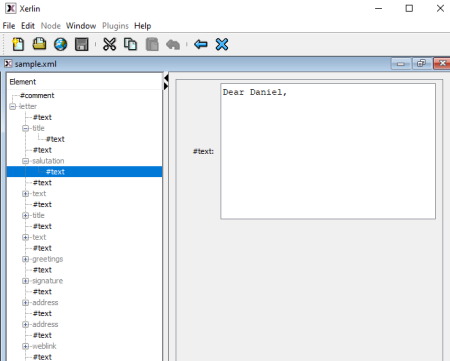Open the Help menu
The width and height of the screenshot is (450, 361).
click(x=143, y=26)
